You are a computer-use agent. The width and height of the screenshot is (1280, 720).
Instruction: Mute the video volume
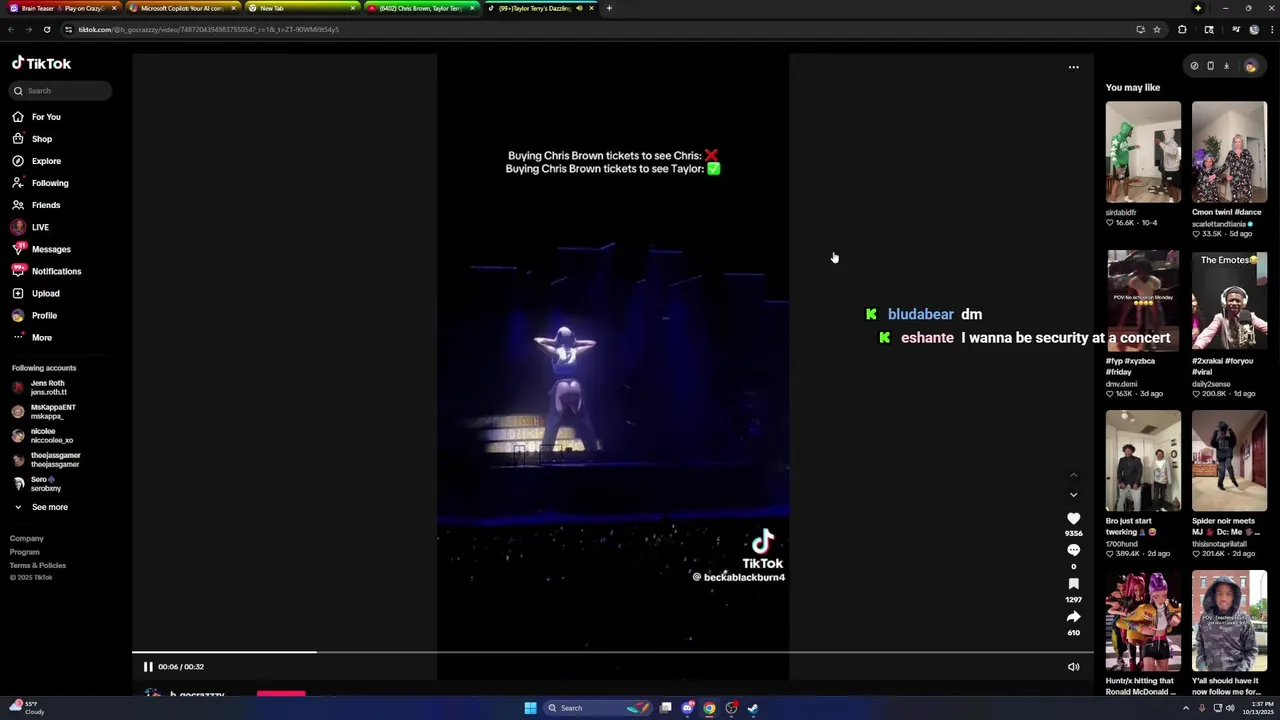click(x=1073, y=667)
